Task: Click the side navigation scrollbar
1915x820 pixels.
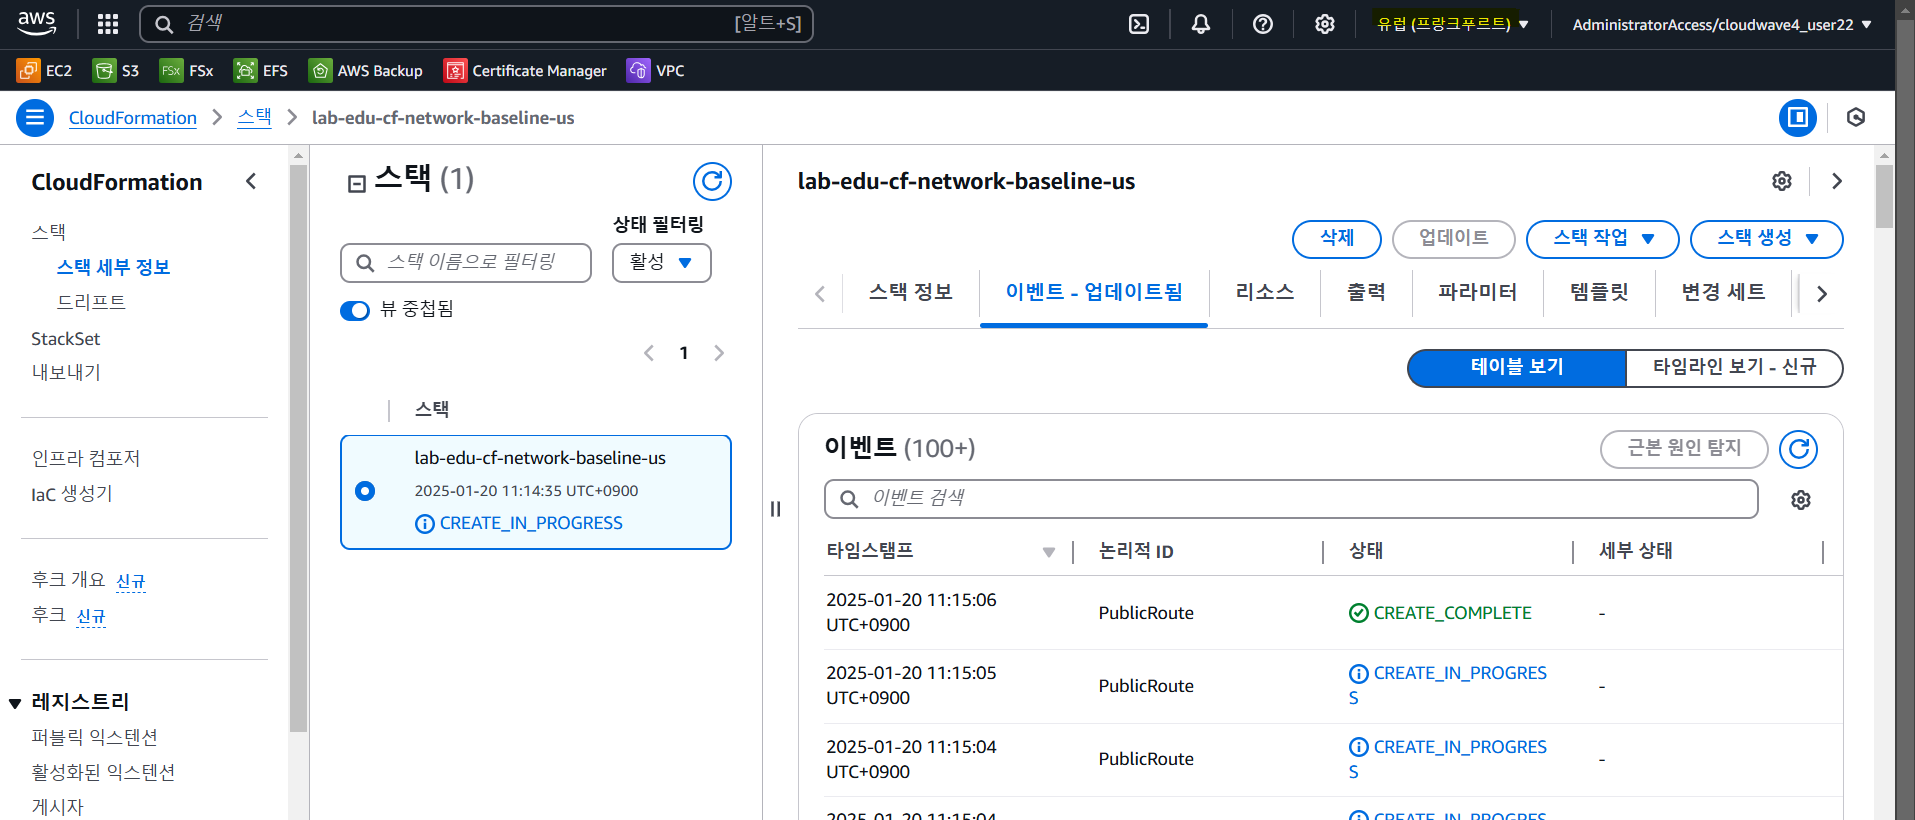Action: coord(298,448)
